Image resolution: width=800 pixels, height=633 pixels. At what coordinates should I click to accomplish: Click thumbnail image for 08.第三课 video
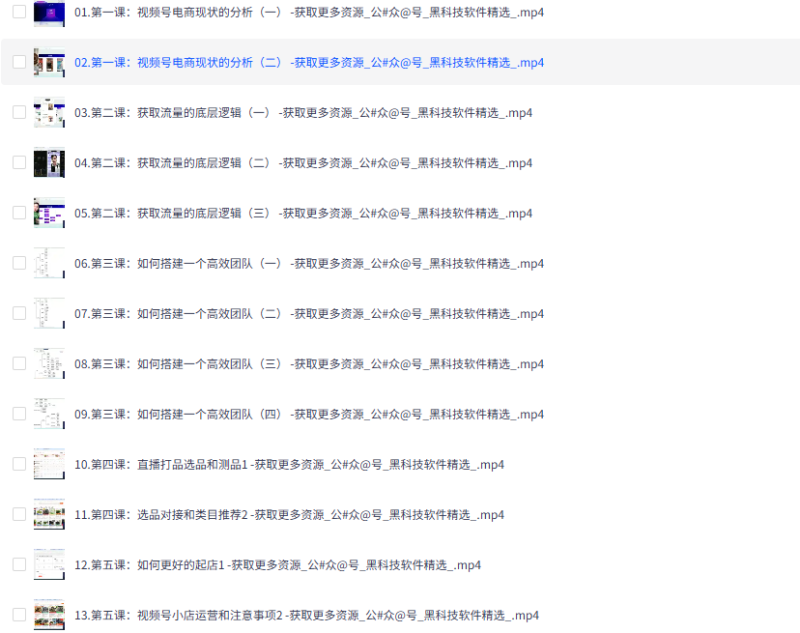click(49, 363)
